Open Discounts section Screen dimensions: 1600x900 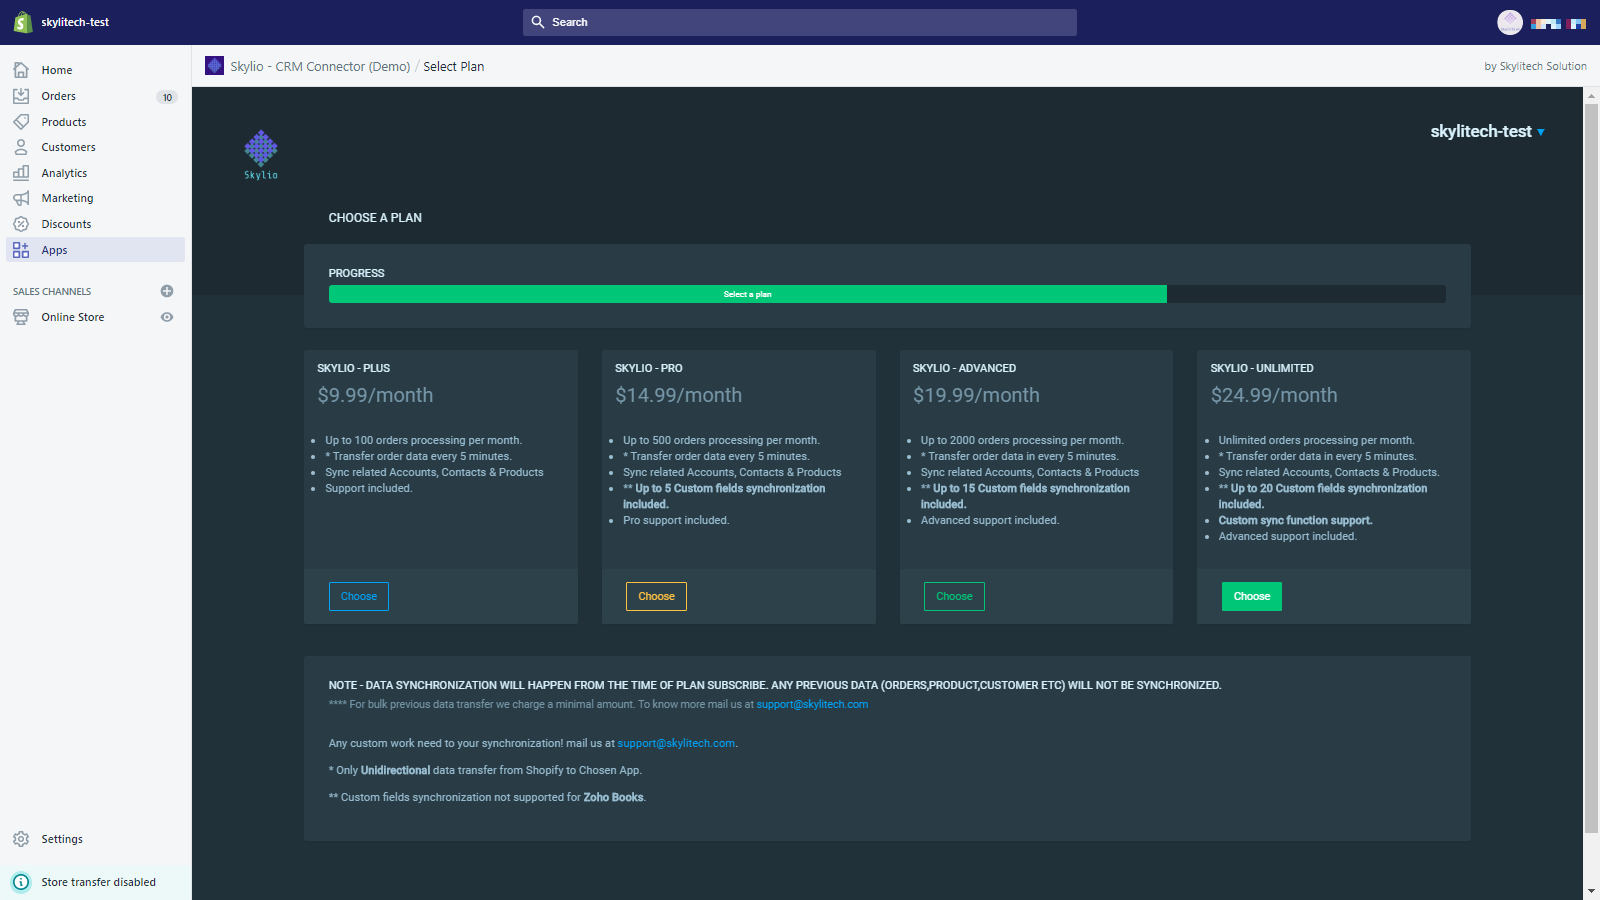pos(66,224)
